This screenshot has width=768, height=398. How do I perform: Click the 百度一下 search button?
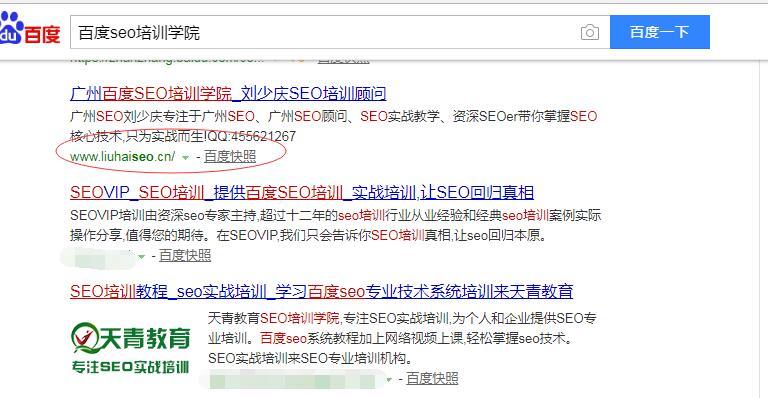click(659, 32)
